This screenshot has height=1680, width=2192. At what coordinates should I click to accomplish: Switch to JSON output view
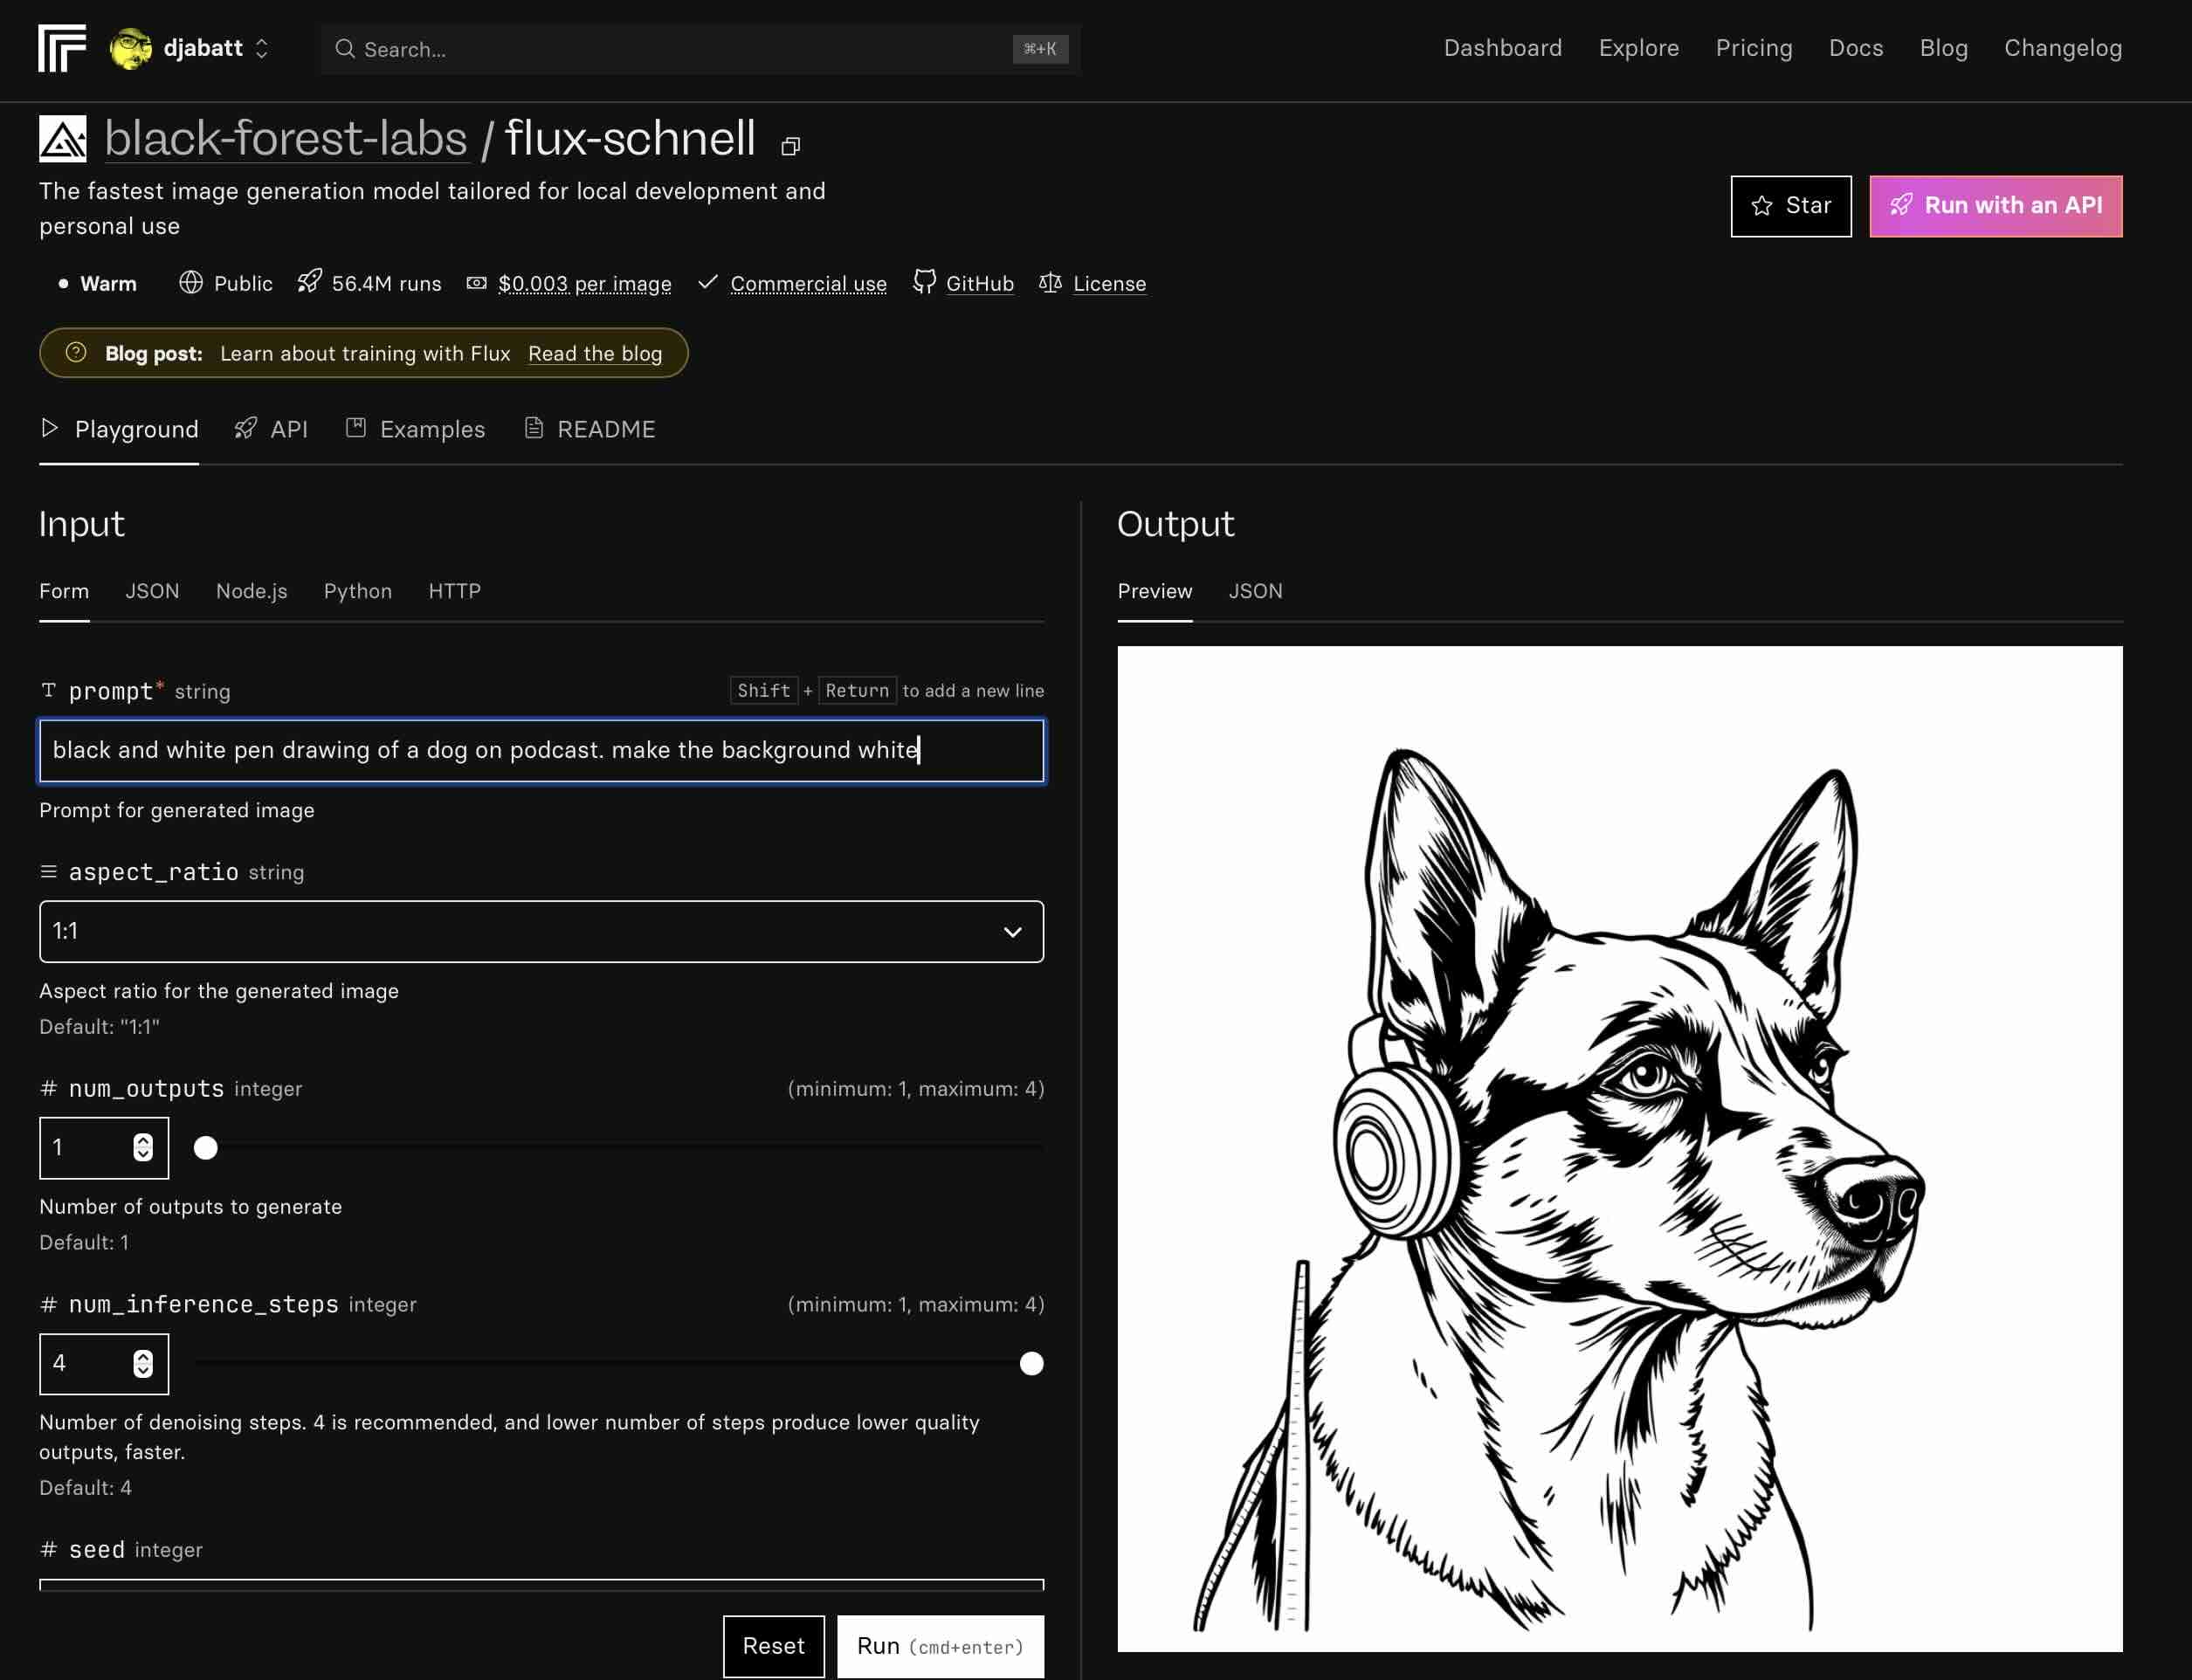pos(1255,589)
